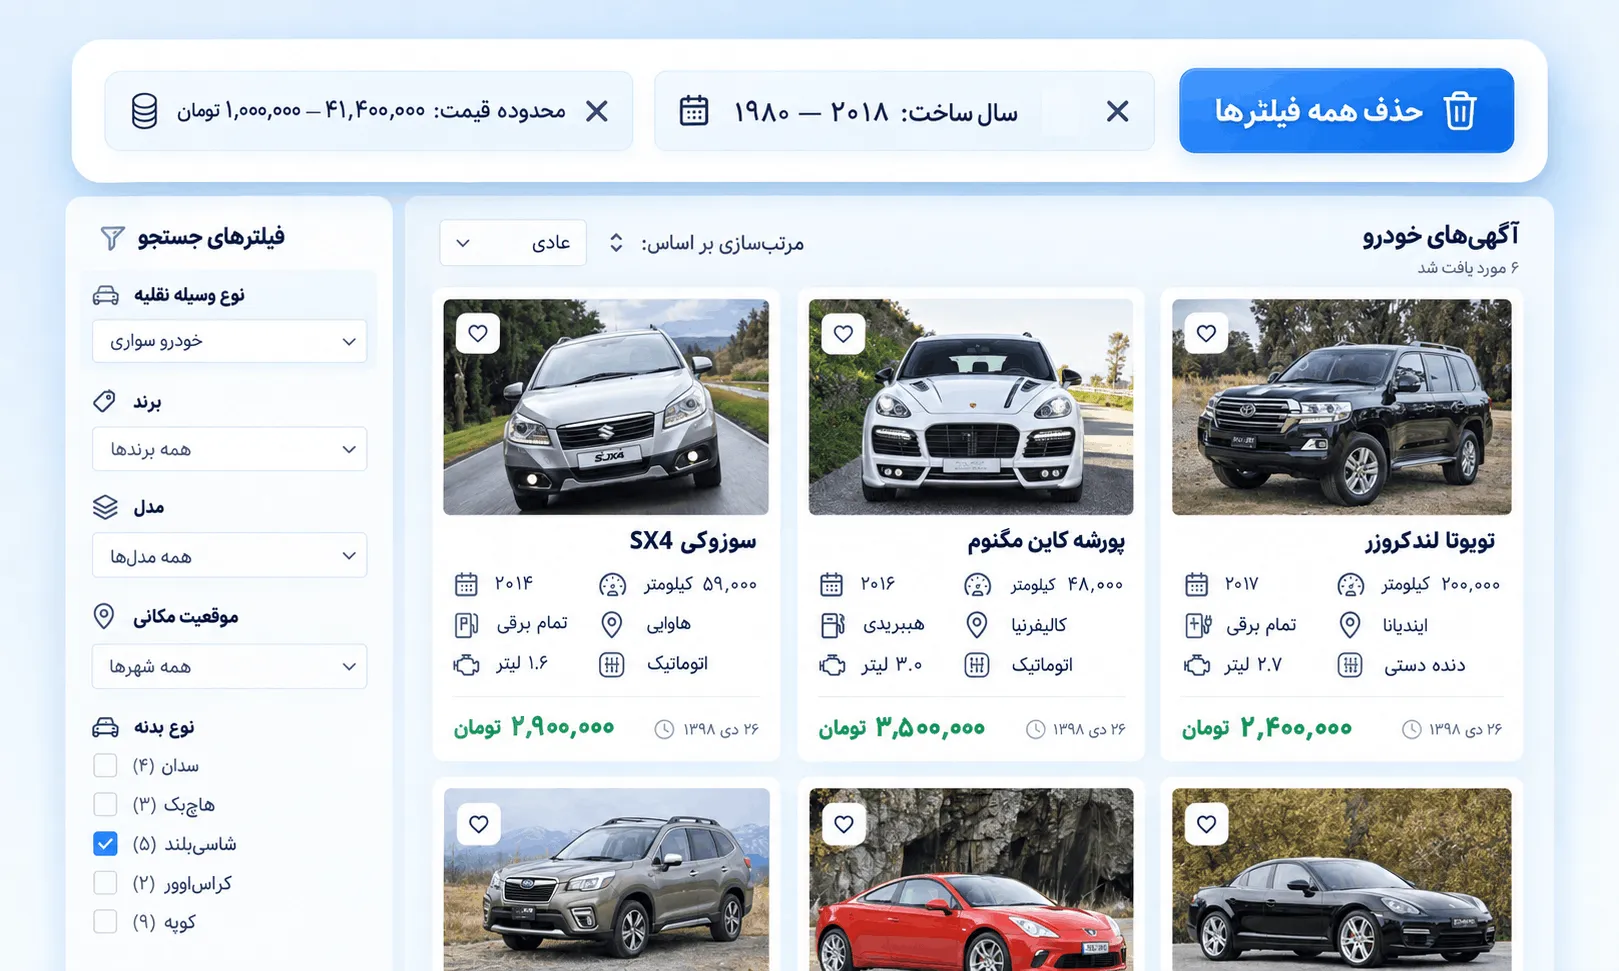Favorite the Porsche Cayenne Magnum listing heart
Screen dimensions: 1619x971
[x=843, y=333]
